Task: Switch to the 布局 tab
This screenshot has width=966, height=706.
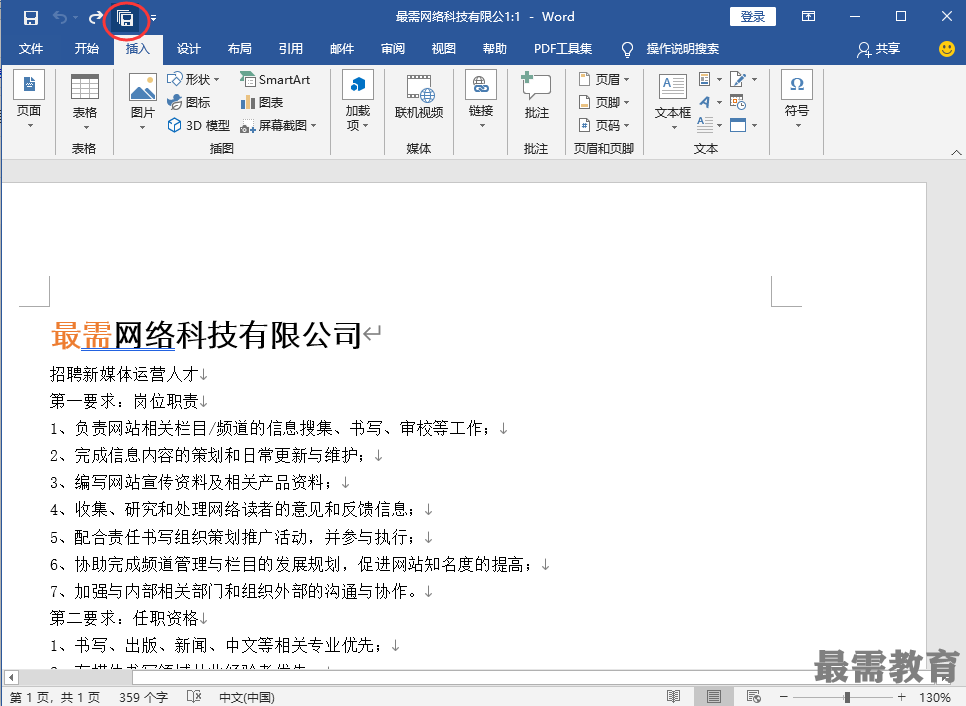Action: click(240, 49)
